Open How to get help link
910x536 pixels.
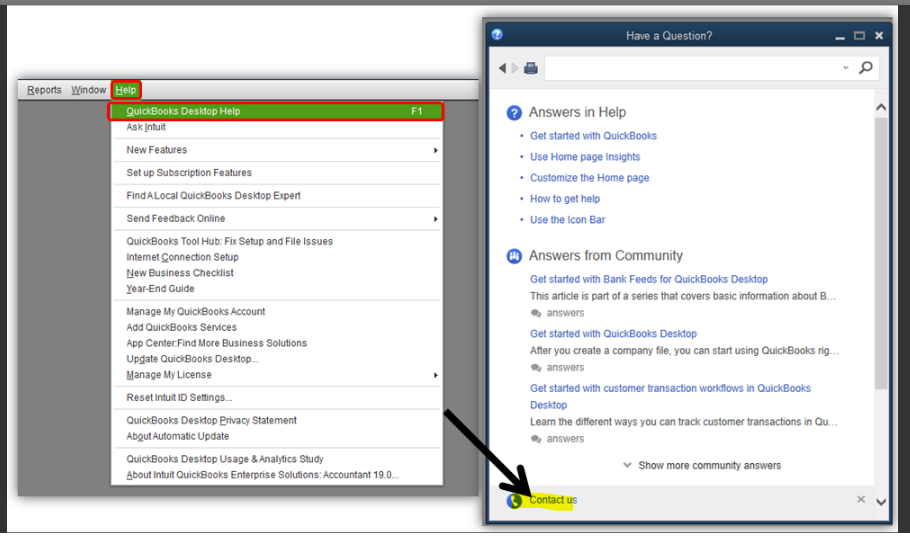point(565,198)
